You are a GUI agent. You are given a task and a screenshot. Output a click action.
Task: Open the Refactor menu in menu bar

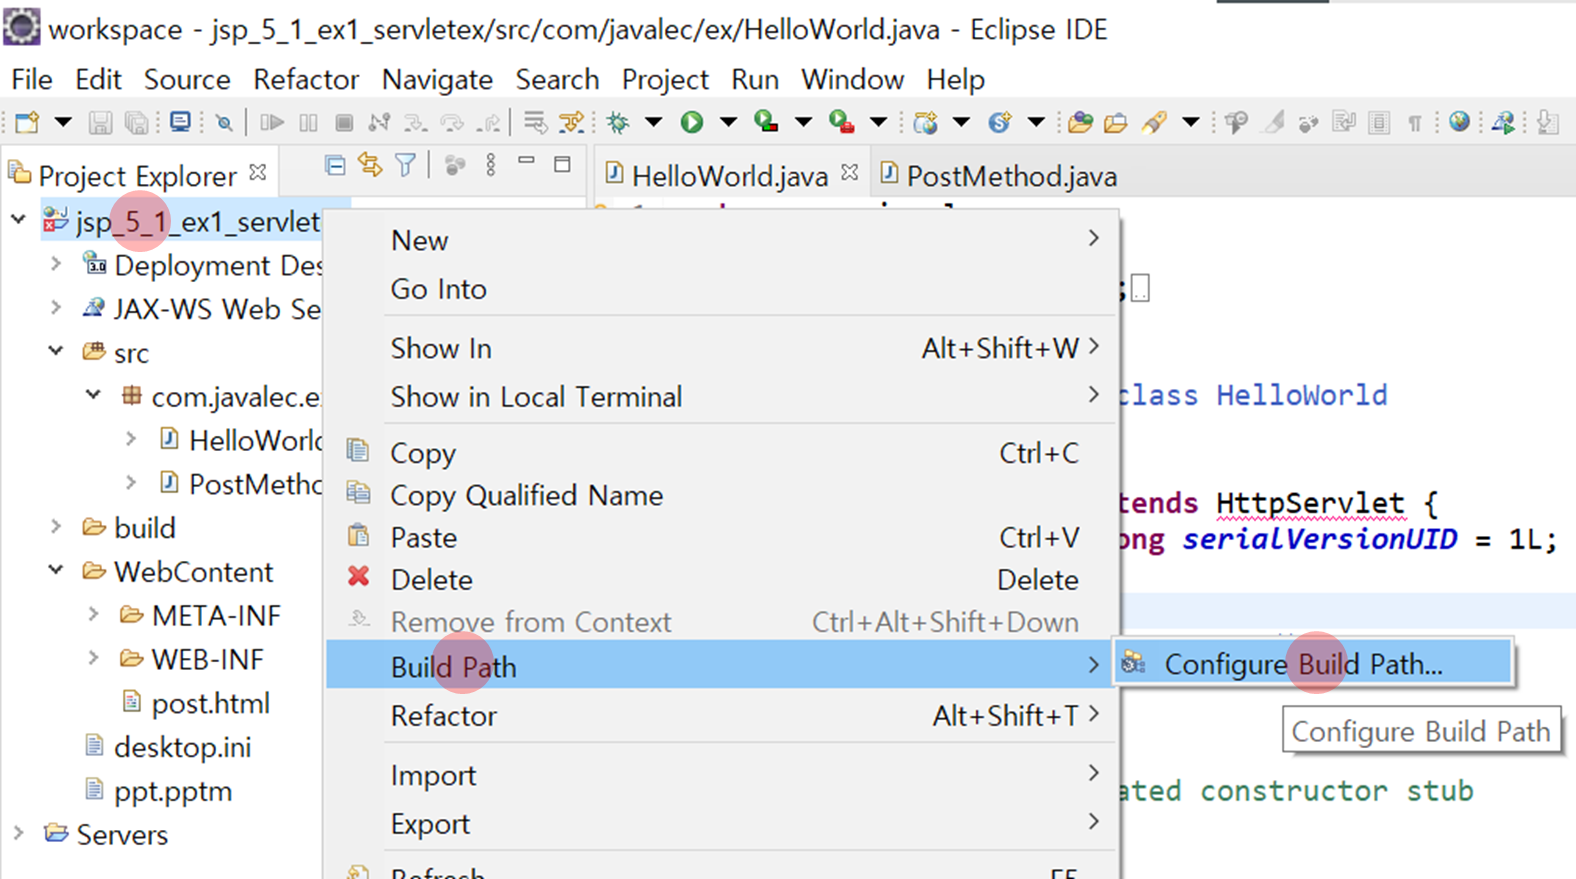[306, 79]
